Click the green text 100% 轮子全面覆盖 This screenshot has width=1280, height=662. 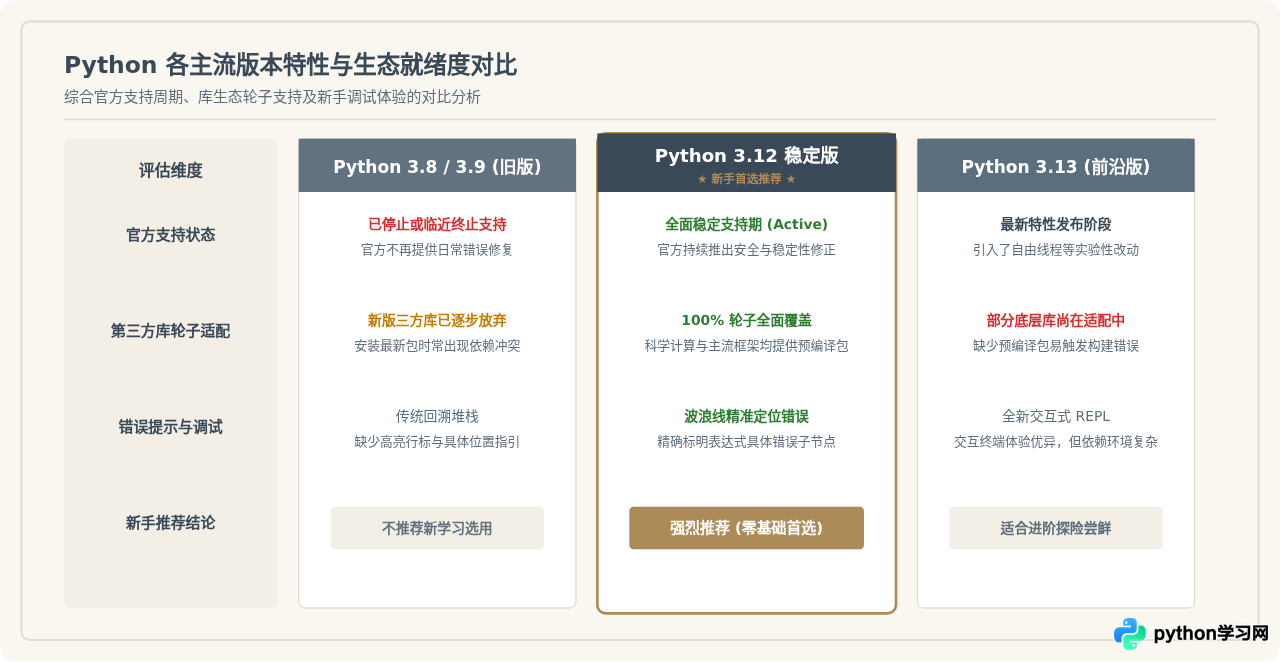coord(746,320)
